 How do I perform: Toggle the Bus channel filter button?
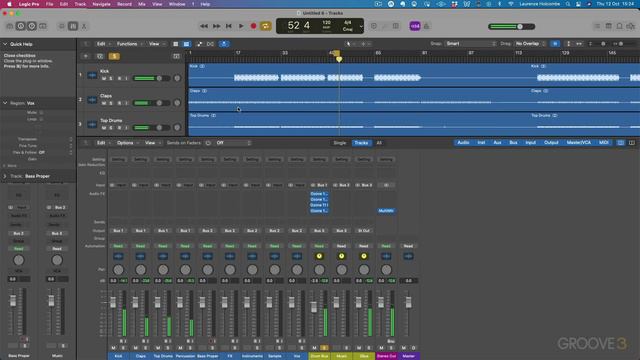coord(513,142)
